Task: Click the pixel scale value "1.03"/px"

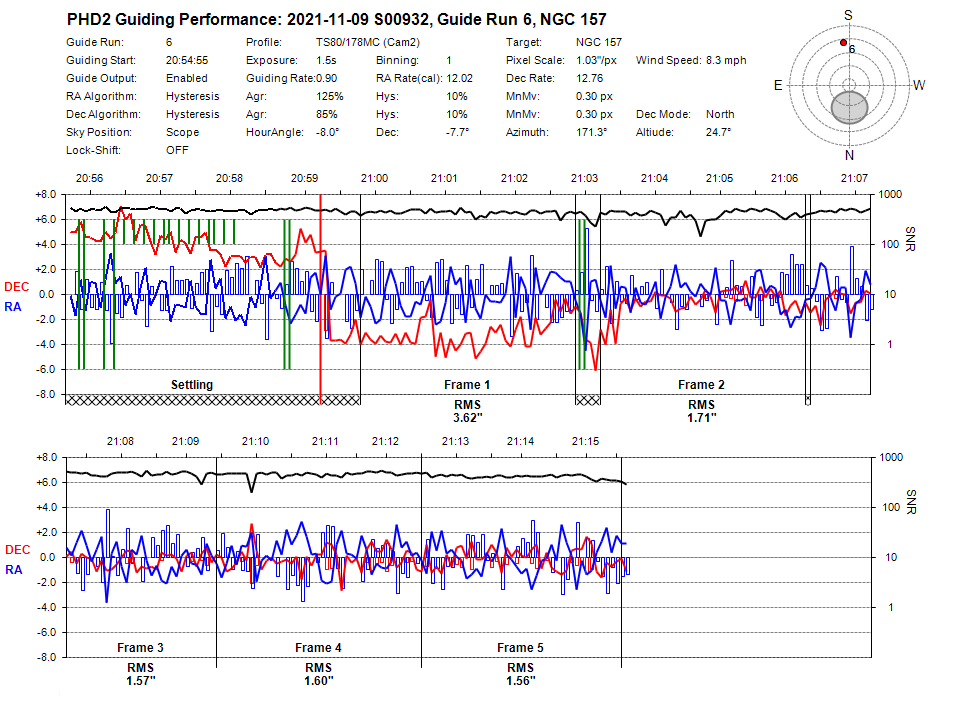Action: [596, 60]
